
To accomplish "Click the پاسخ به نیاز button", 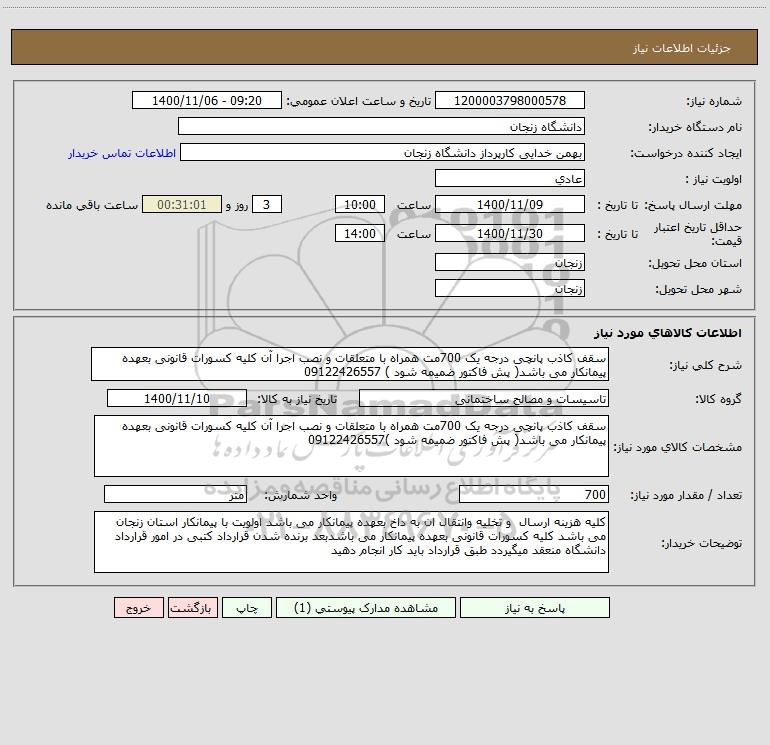I will (x=535, y=607).
